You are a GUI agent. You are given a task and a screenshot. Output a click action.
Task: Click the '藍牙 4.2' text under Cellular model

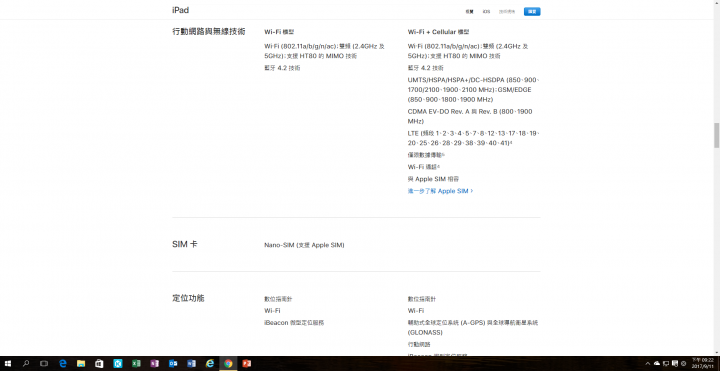425,68
